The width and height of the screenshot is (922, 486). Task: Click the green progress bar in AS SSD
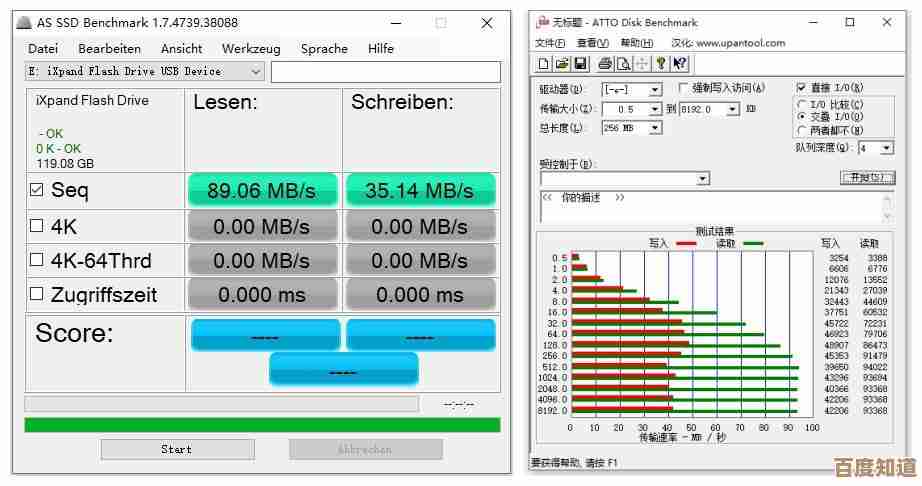pos(262,425)
